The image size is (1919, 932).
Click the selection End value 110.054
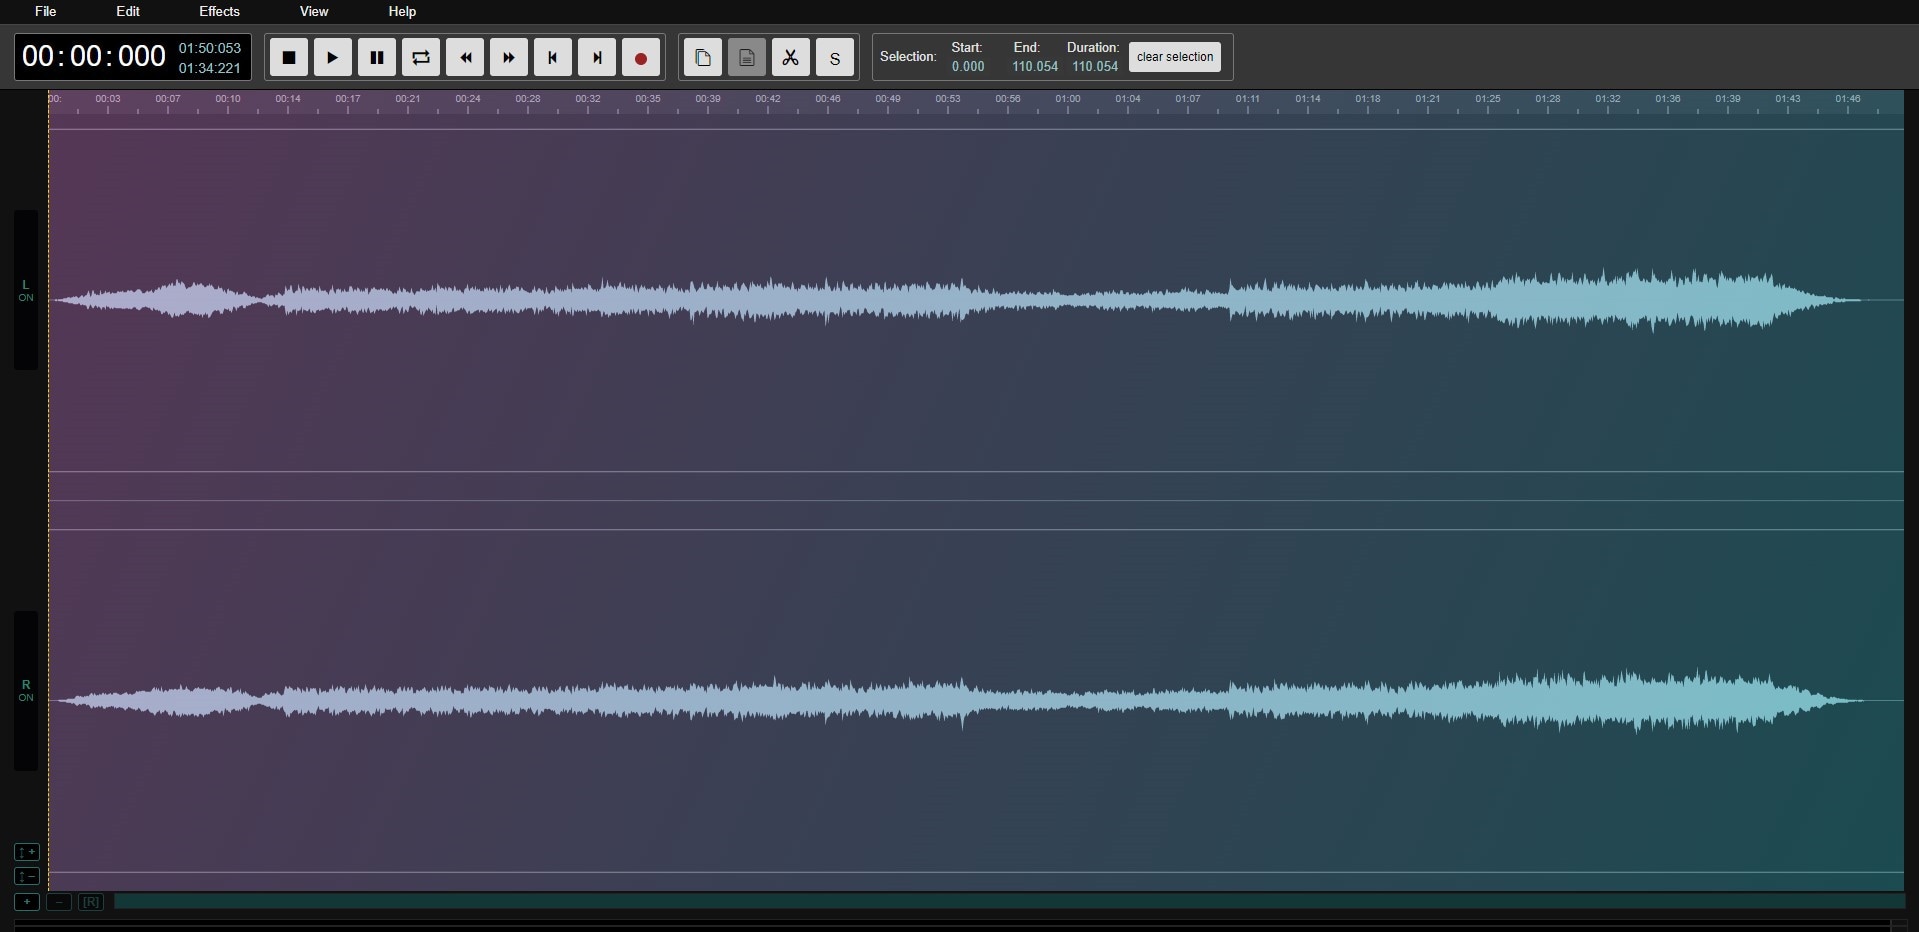[x=1035, y=66]
